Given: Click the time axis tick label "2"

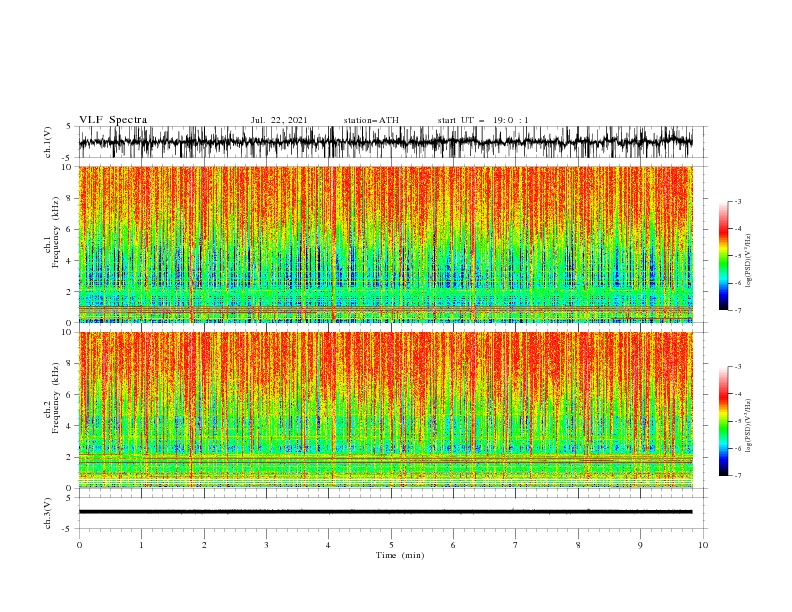Looking at the screenshot, I should click(204, 545).
